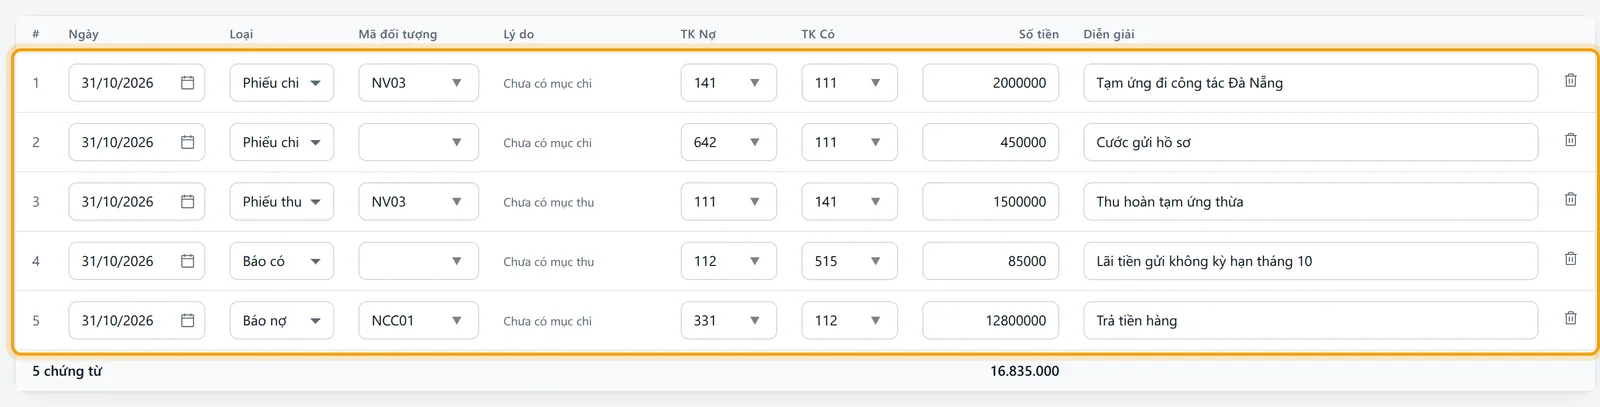The width and height of the screenshot is (1600, 407).
Task: Sort by the Số tiền column header
Action: tap(1038, 34)
